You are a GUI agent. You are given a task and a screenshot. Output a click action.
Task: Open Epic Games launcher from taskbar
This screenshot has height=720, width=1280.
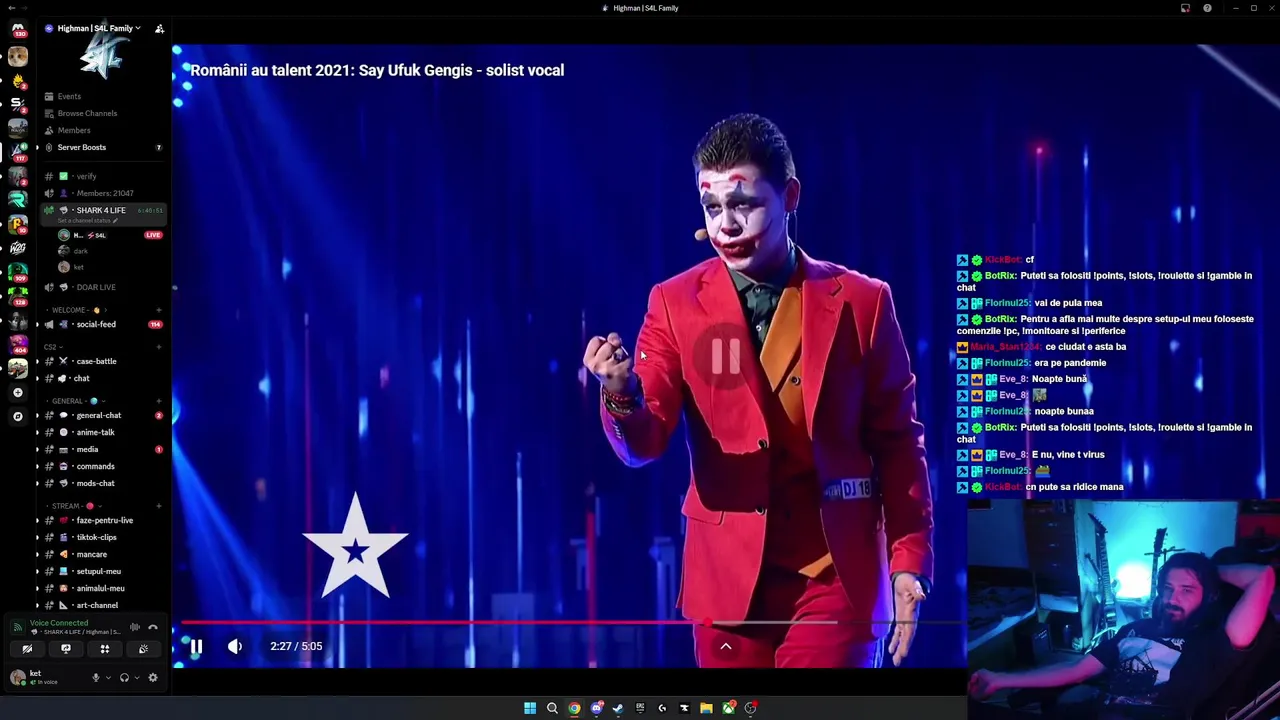(x=640, y=708)
